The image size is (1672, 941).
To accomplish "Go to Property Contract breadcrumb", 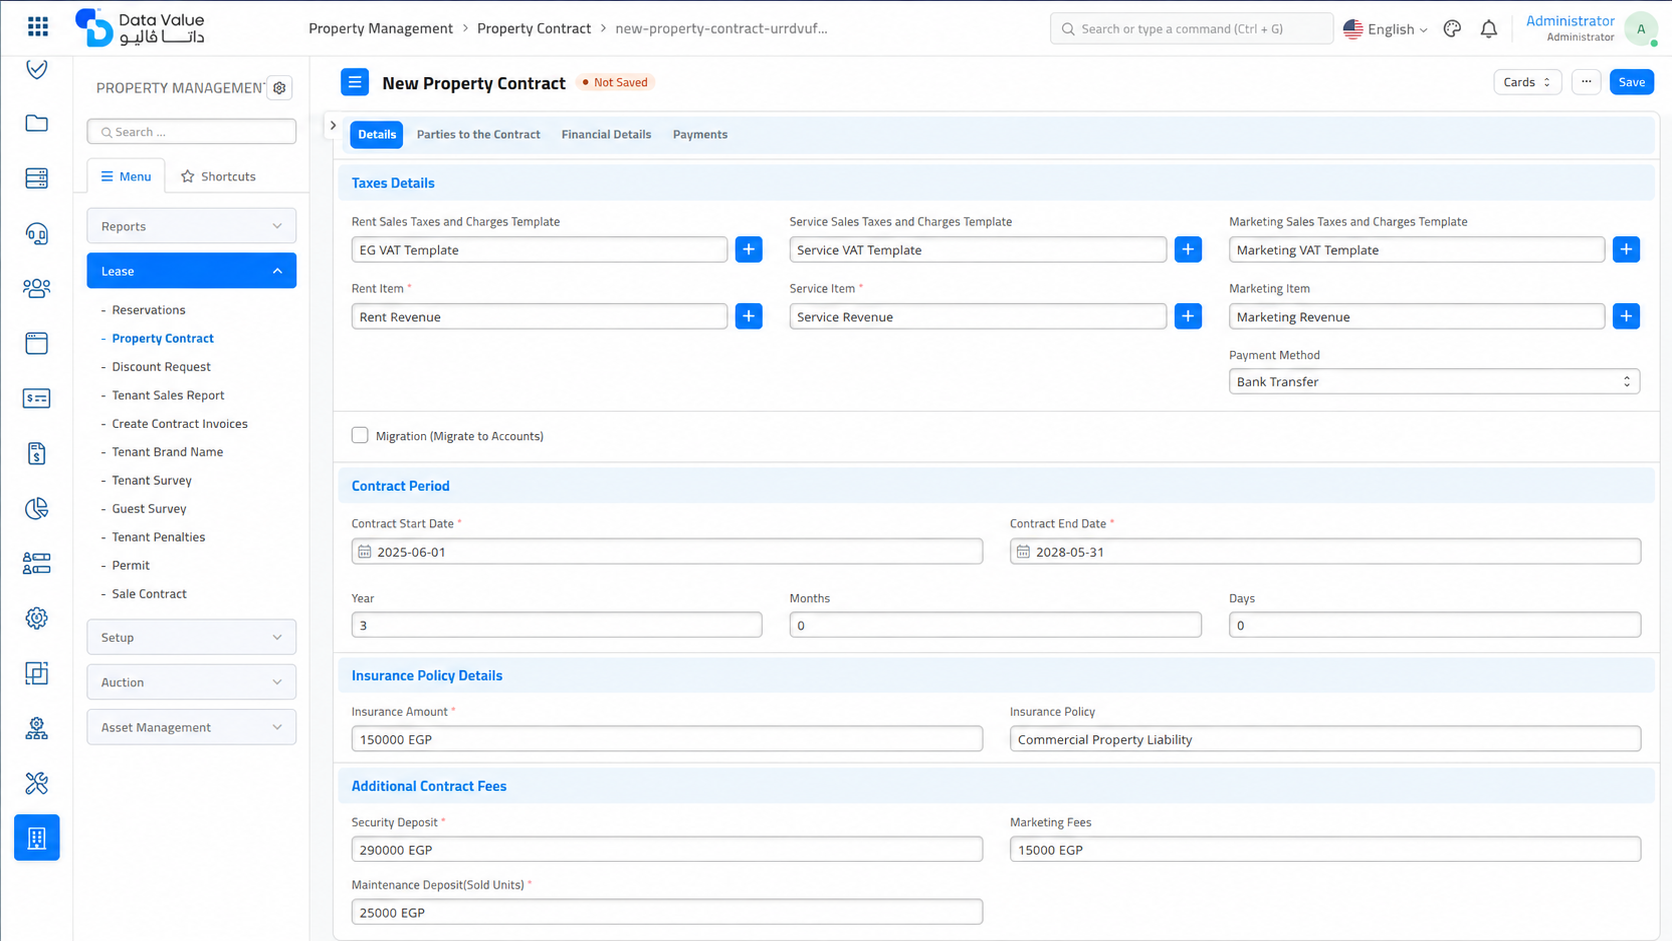I will click(534, 28).
